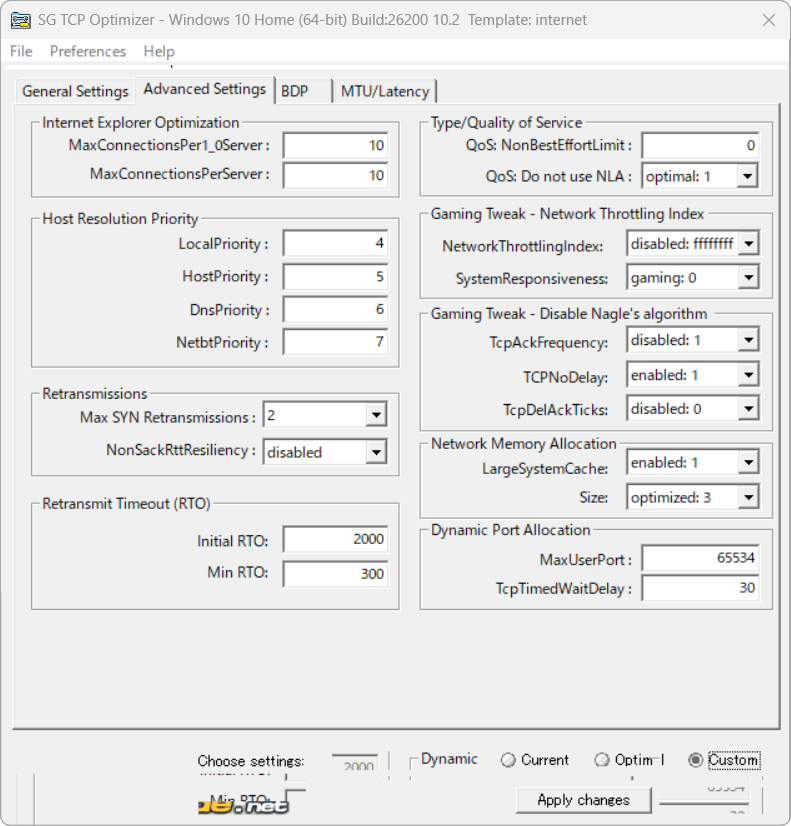Focus the DnsPriority input field
The width and height of the screenshot is (791, 826).
(x=335, y=309)
